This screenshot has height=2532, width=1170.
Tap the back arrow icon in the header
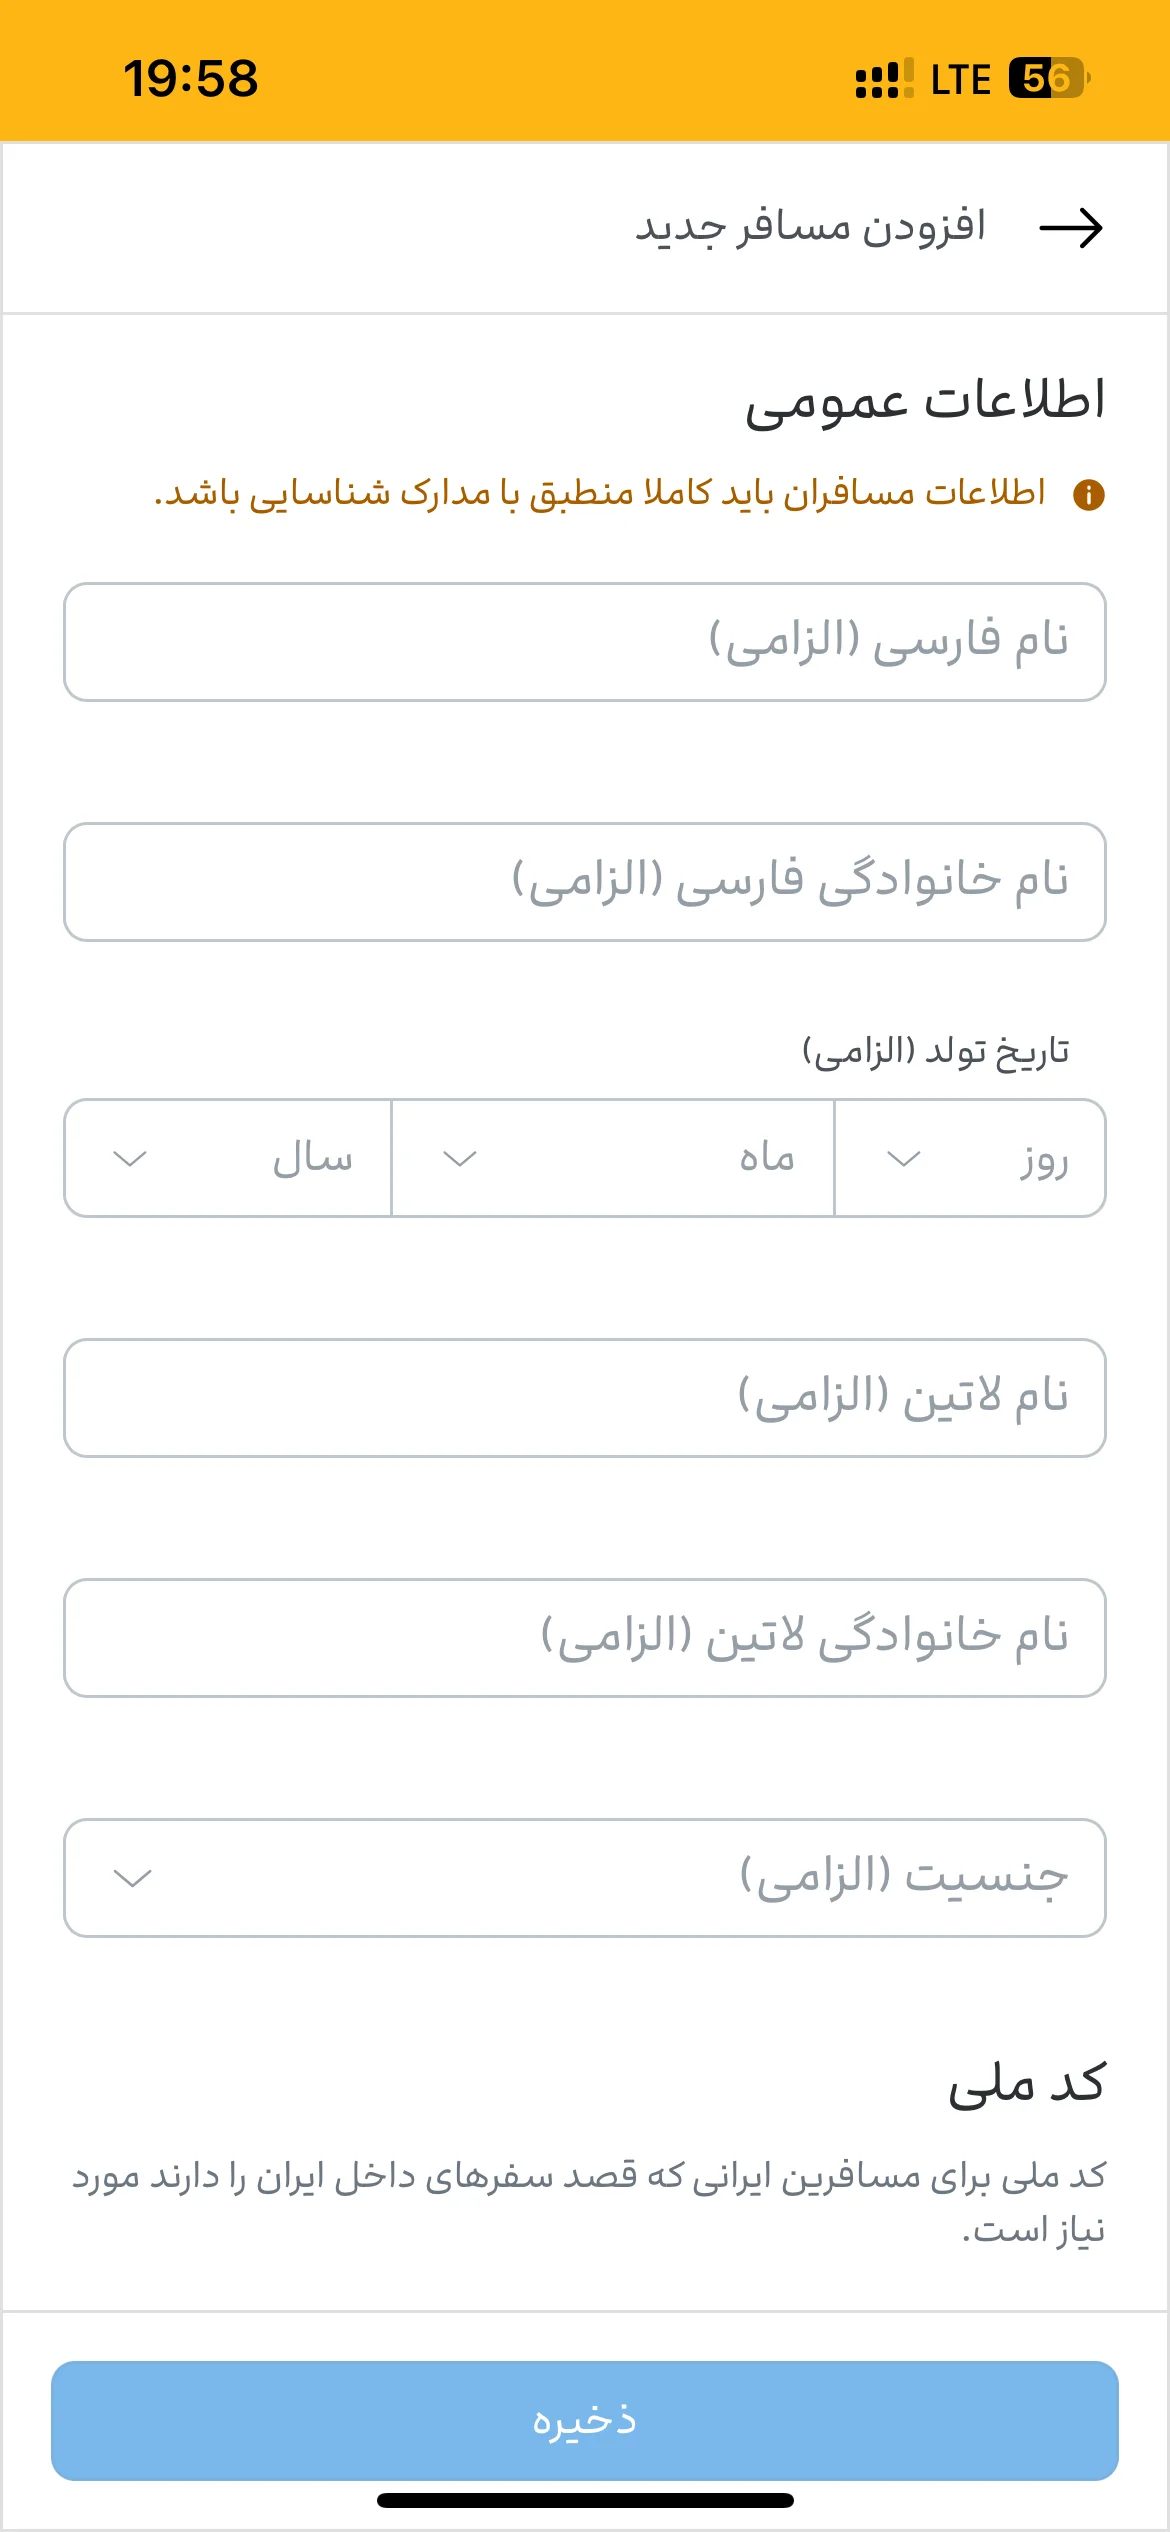click(1071, 228)
